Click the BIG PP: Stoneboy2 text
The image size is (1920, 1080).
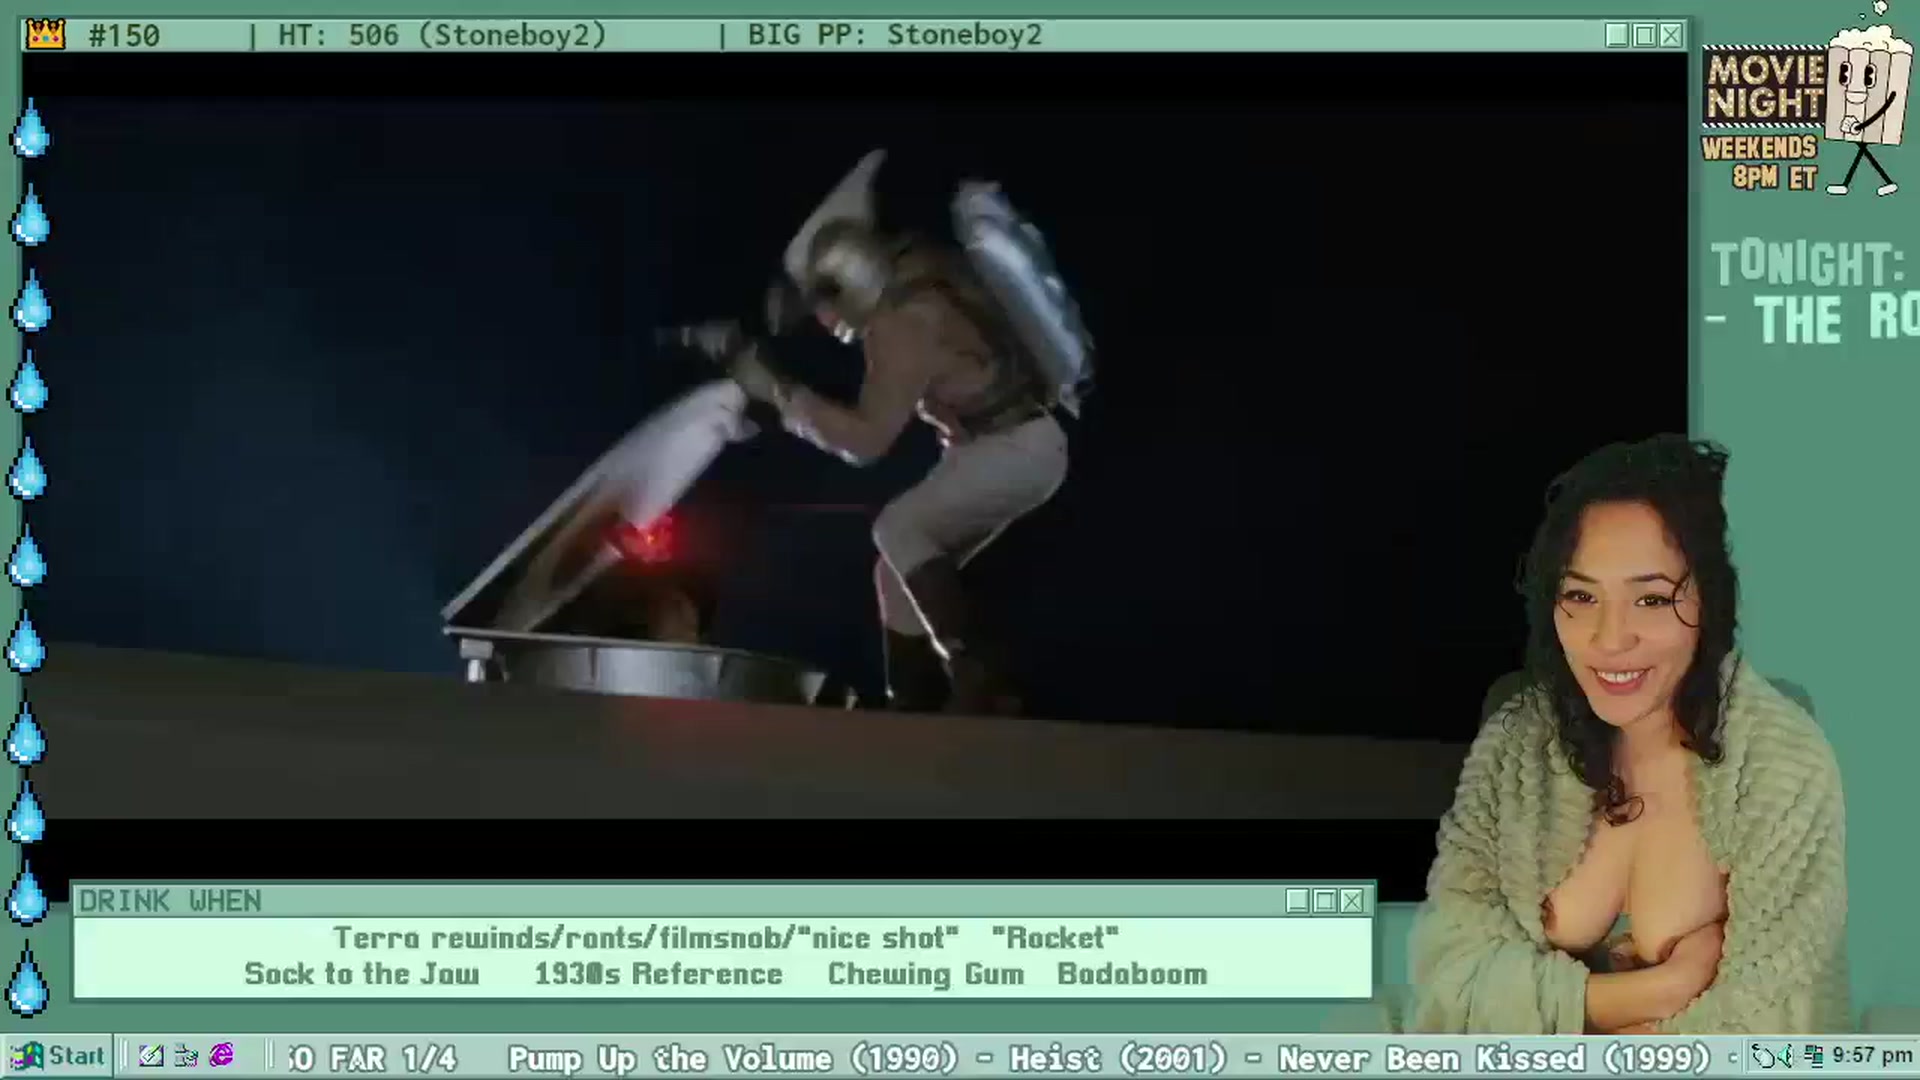pyautogui.click(x=894, y=35)
